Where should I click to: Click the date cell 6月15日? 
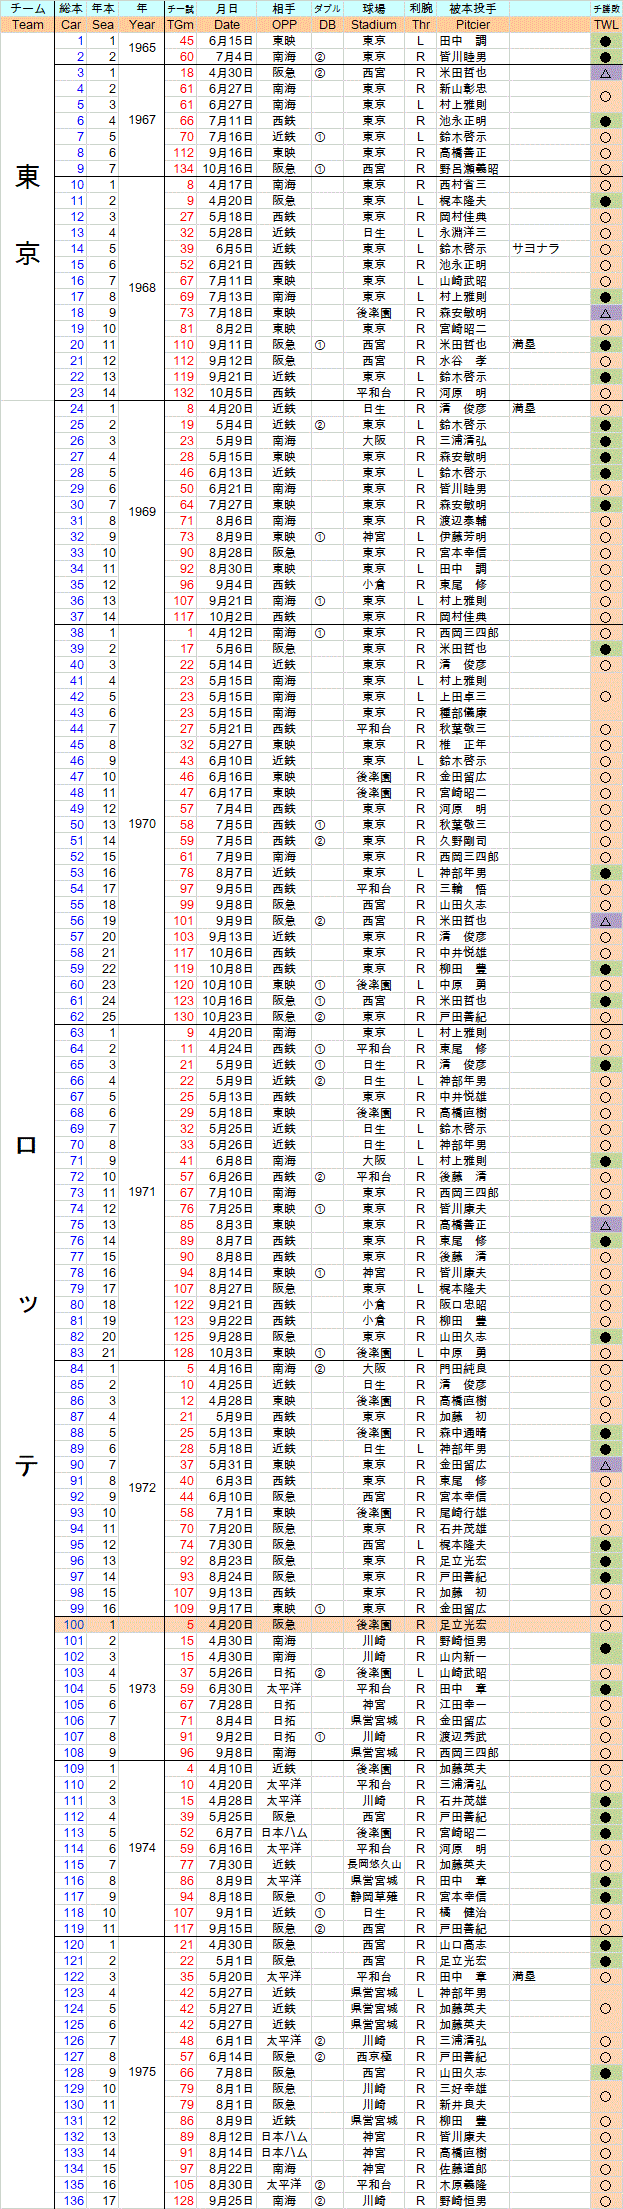[x=227, y=41]
